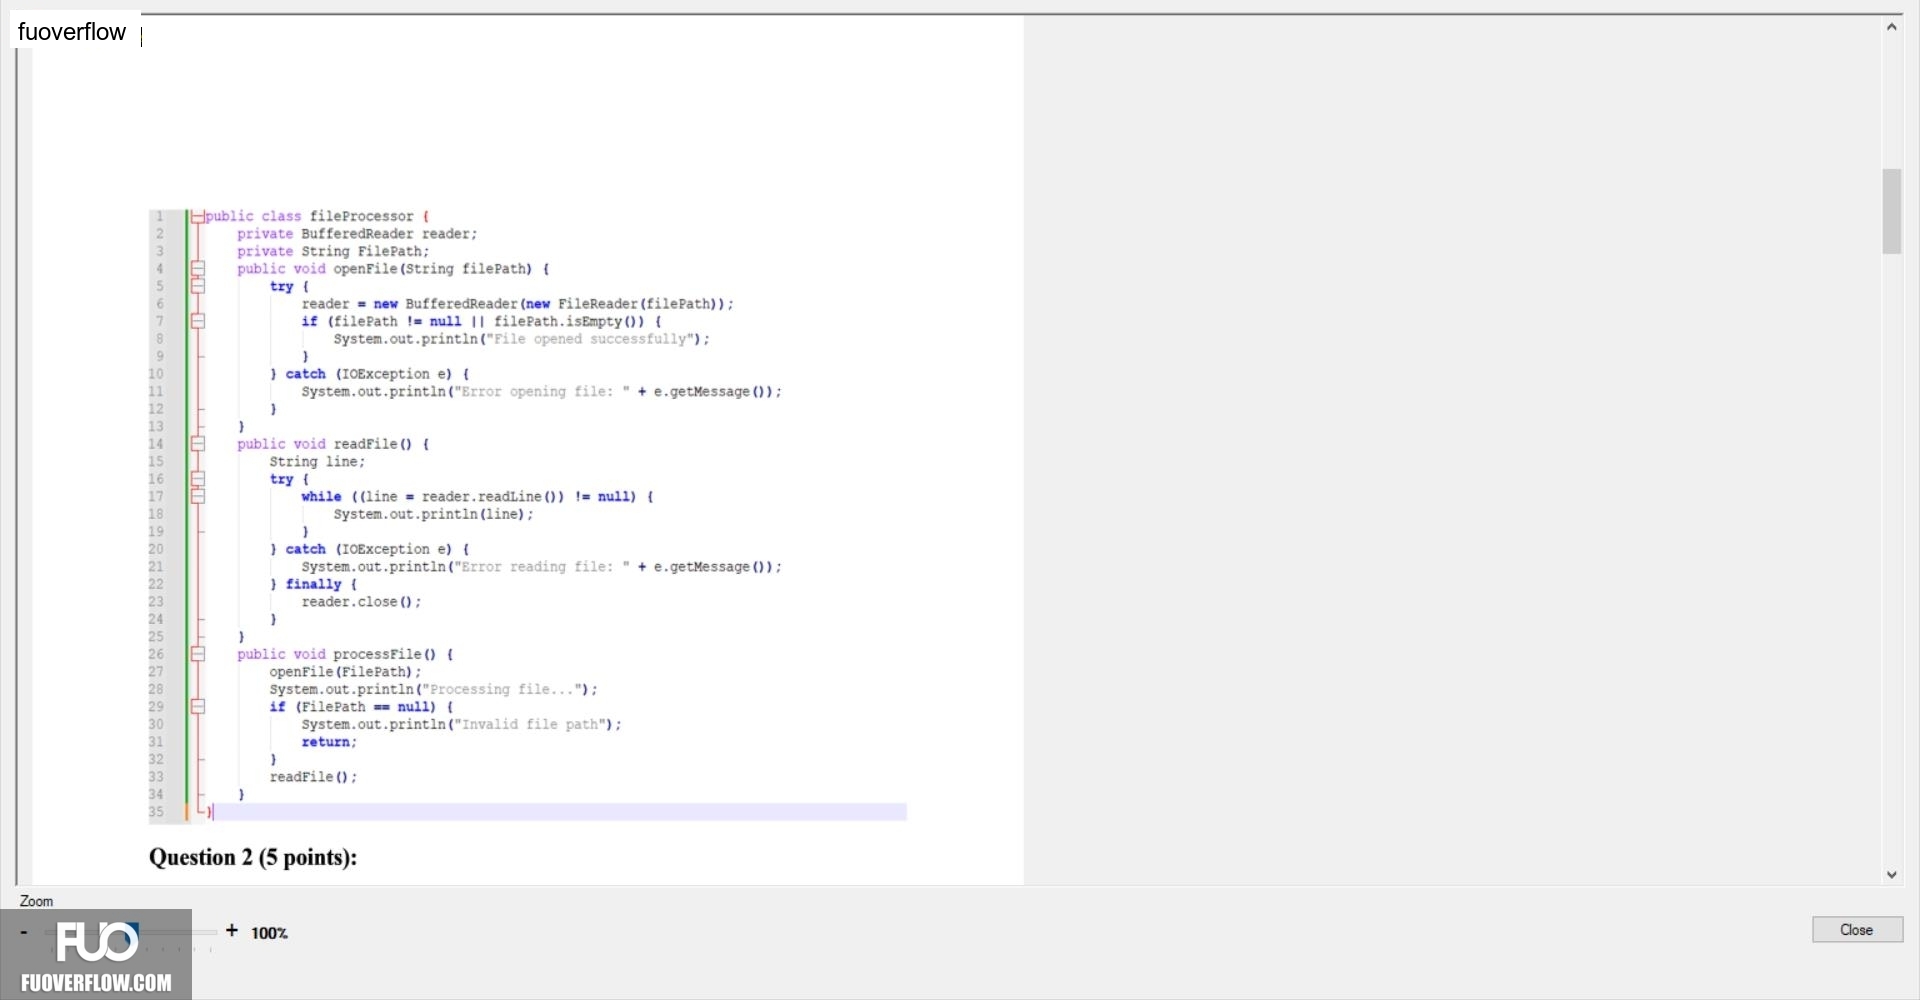Collapse the while loop fold on line 17
This screenshot has height=1000, width=1920.
click(198, 496)
